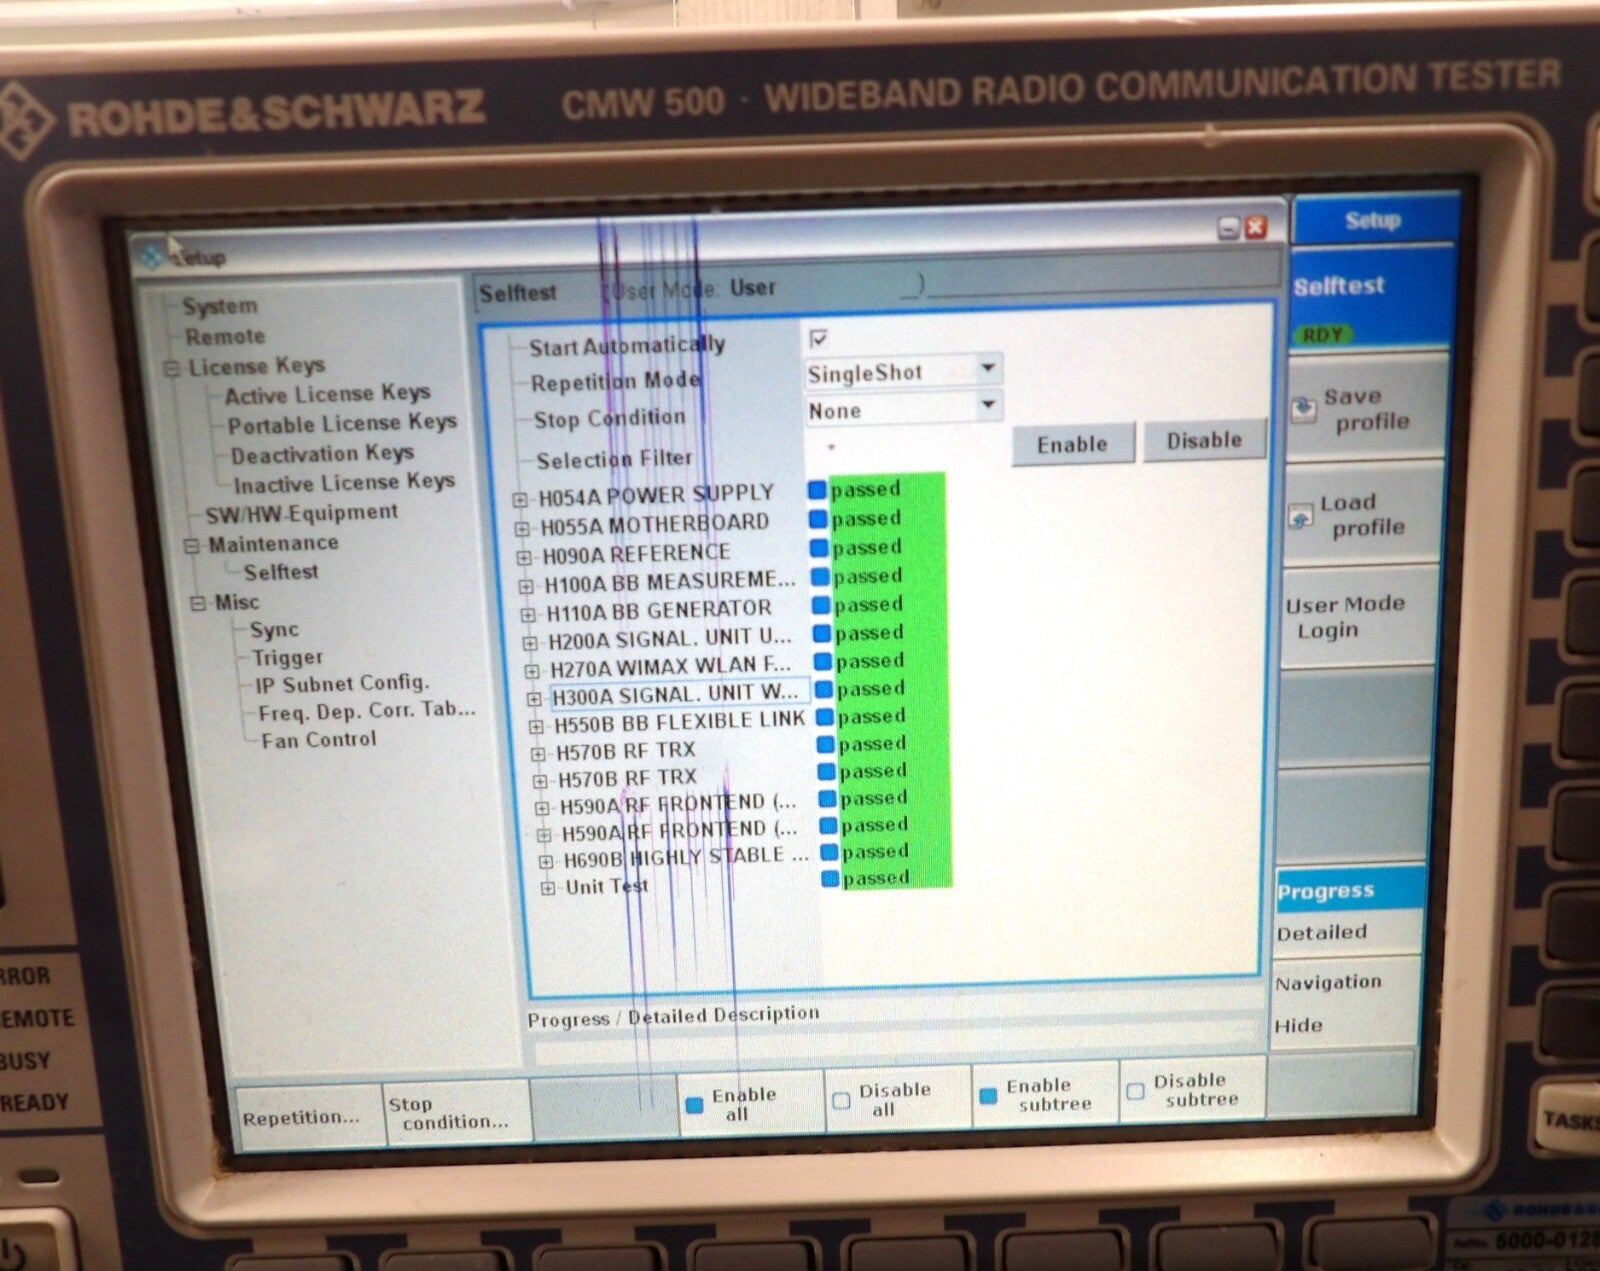Select the Disable all radio option
The image size is (1600, 1271).
[x=841, y=1100]
